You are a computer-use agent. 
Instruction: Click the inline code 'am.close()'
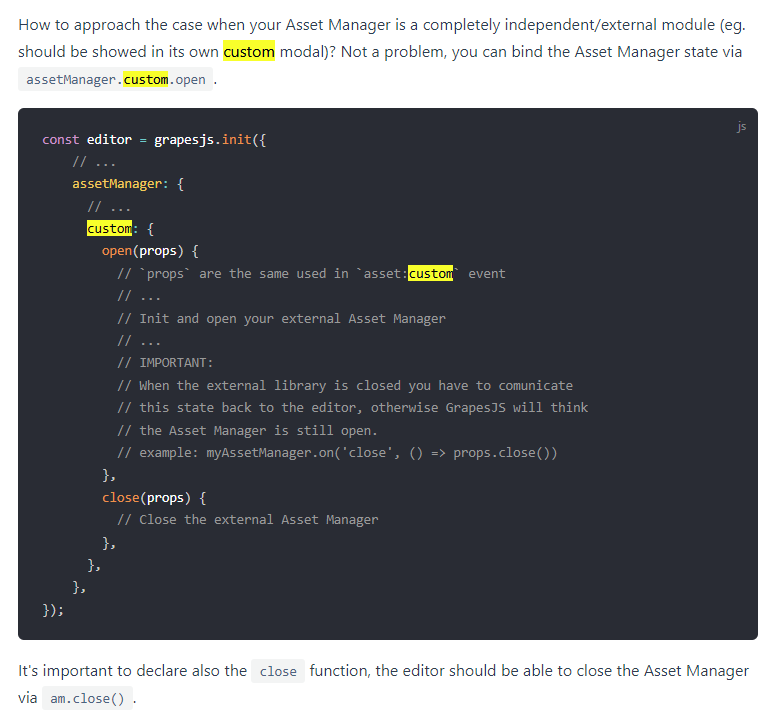point(87,699)
